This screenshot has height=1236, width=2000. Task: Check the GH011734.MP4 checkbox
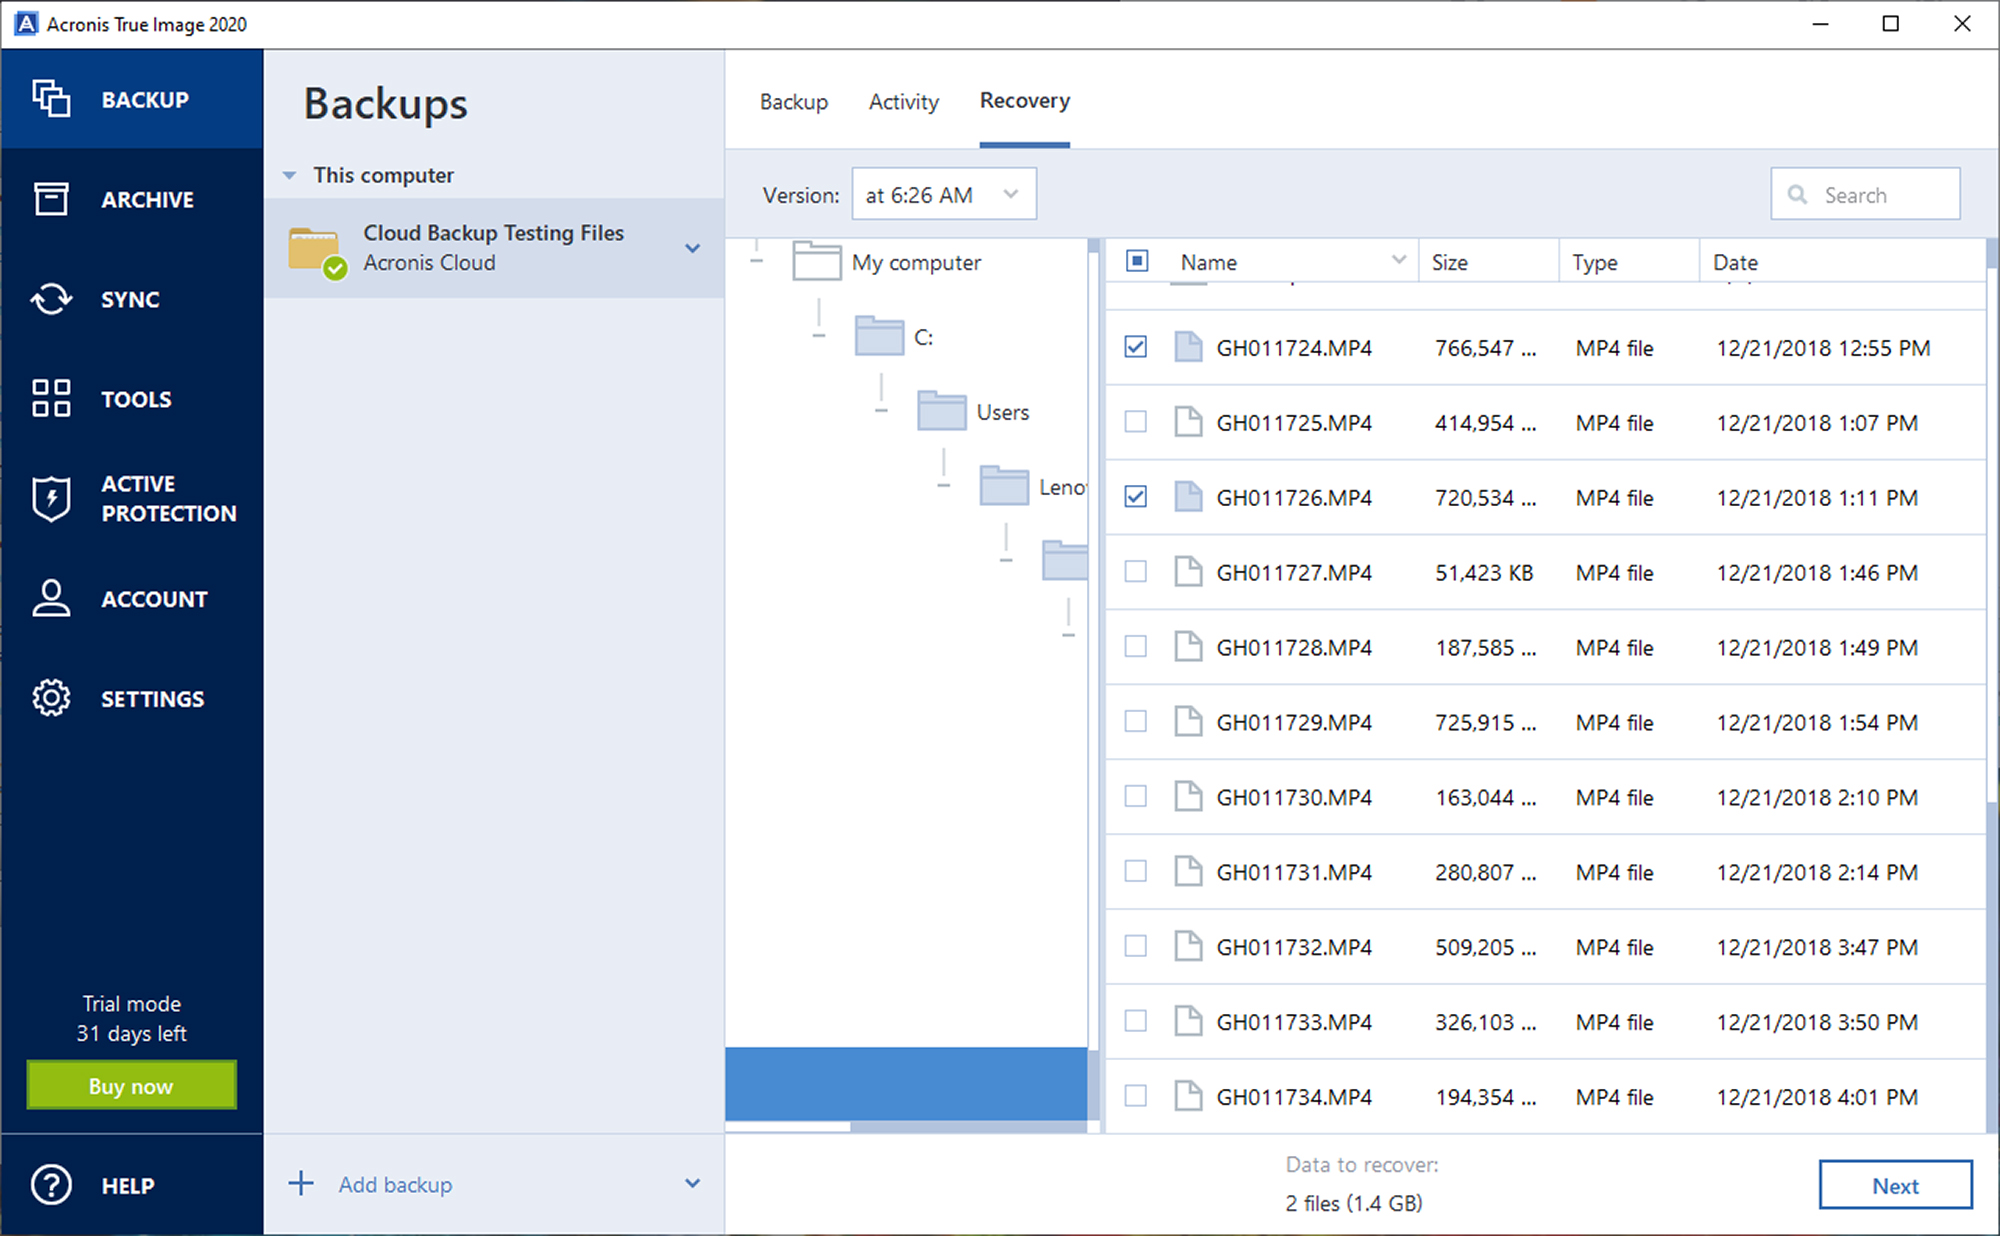(1135, 1097)
